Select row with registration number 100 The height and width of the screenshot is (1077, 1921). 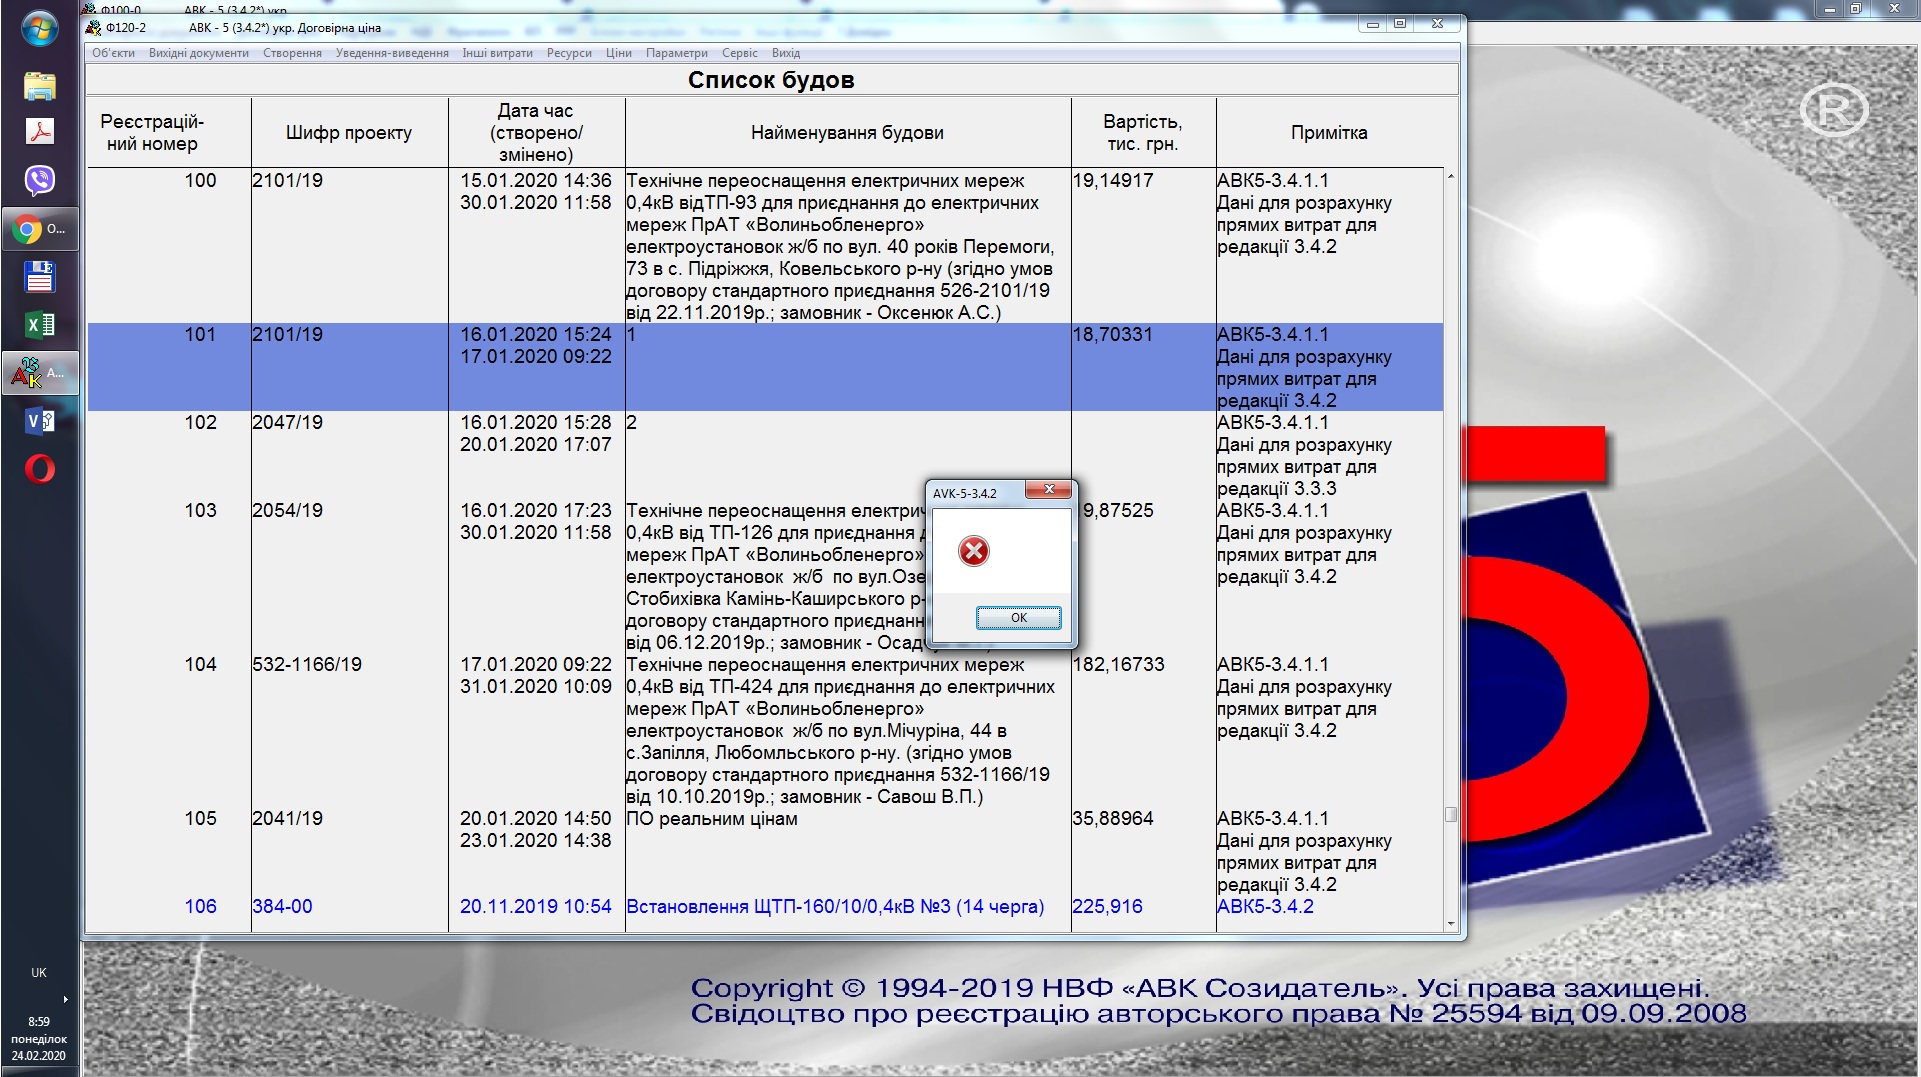pos(765,246)
